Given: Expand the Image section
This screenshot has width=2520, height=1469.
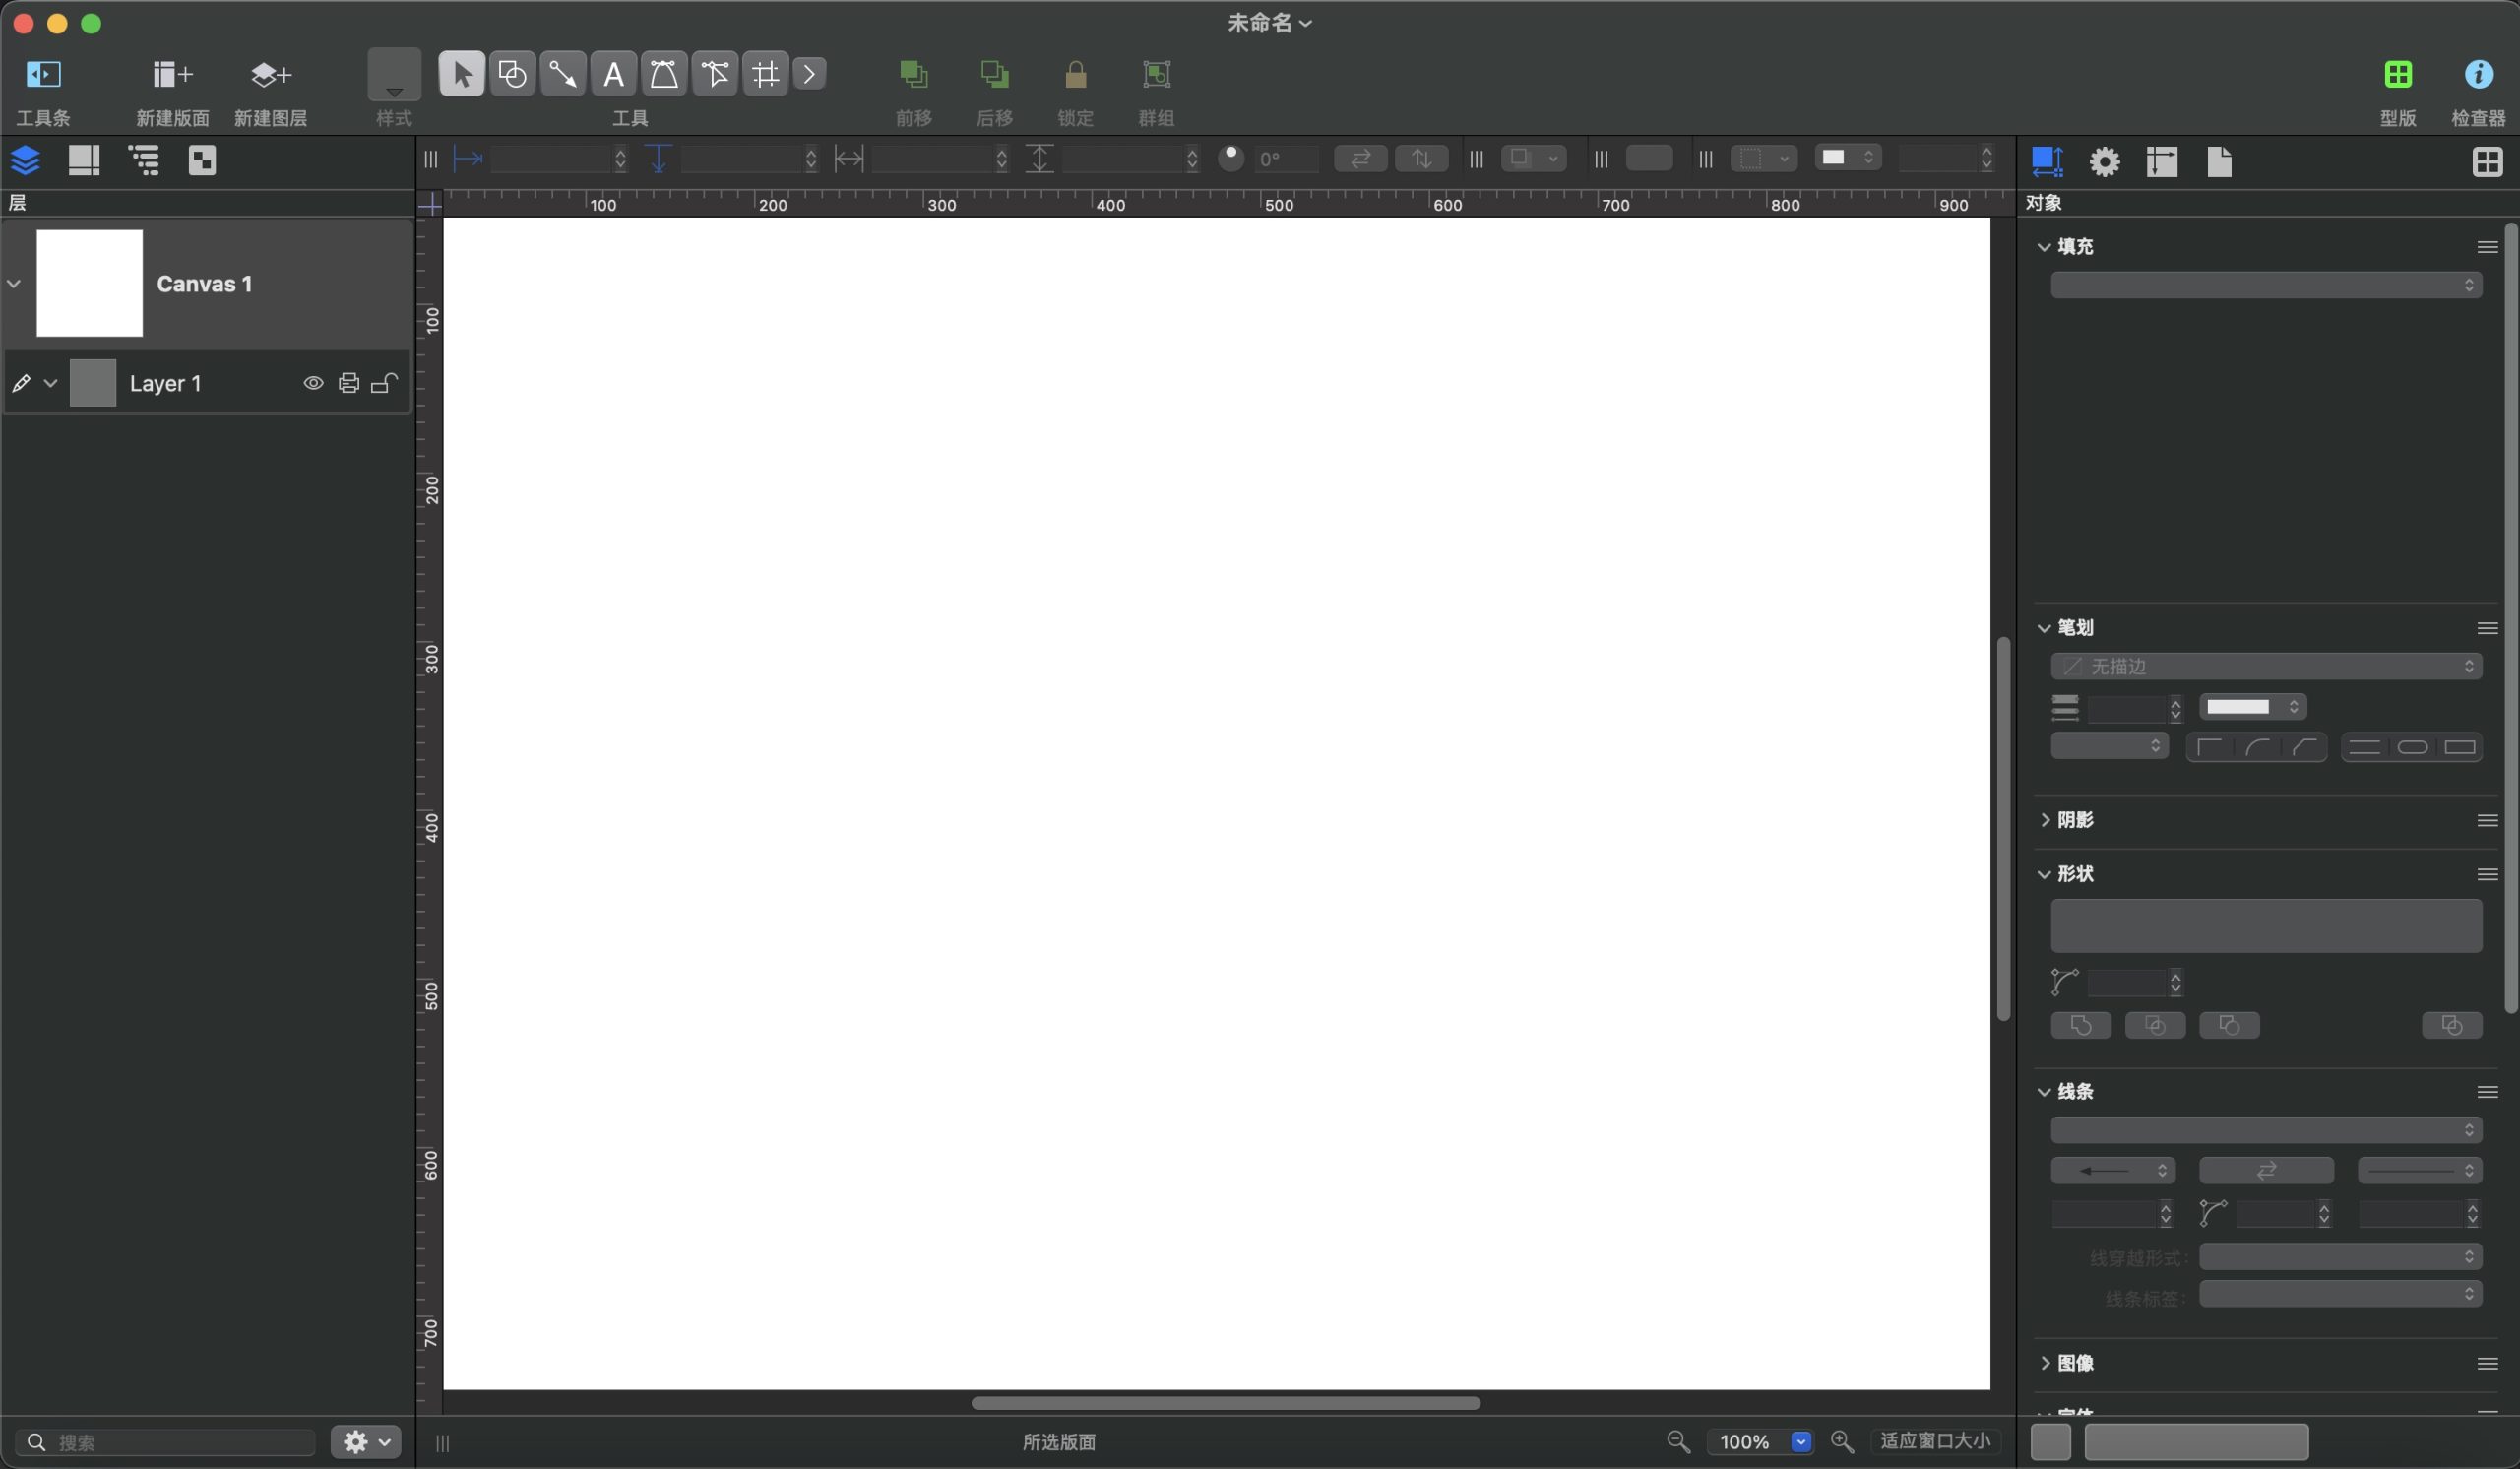Looking at the screenshot, I should (x=2043, y=1363).
